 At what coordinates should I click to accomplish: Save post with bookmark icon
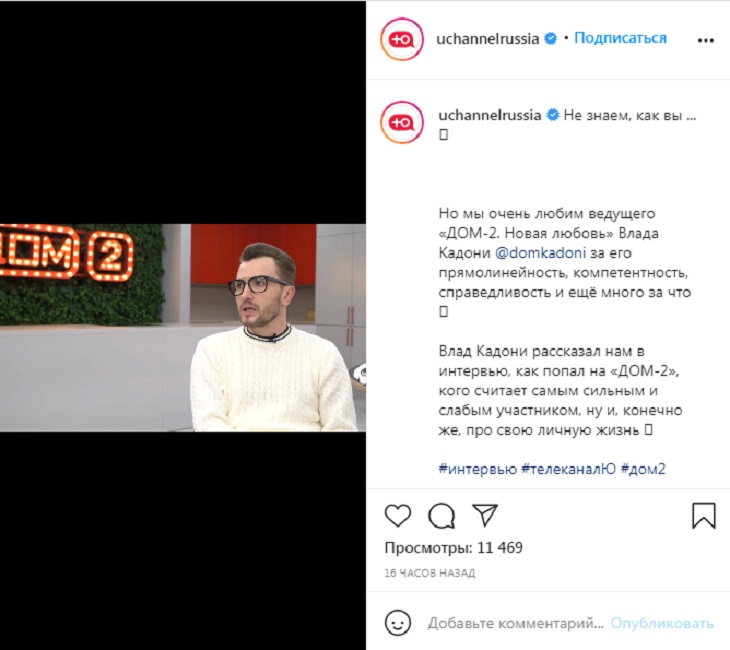703,515
